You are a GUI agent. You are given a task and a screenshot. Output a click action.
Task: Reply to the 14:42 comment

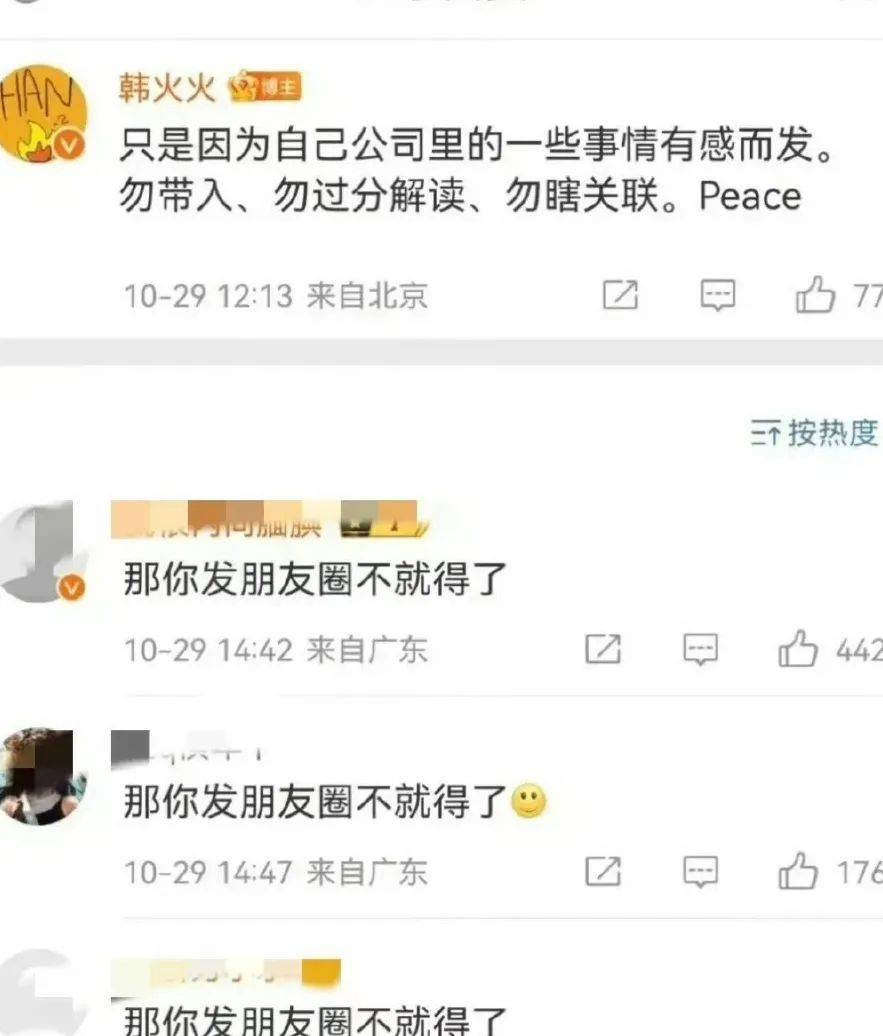coord(701,649)
